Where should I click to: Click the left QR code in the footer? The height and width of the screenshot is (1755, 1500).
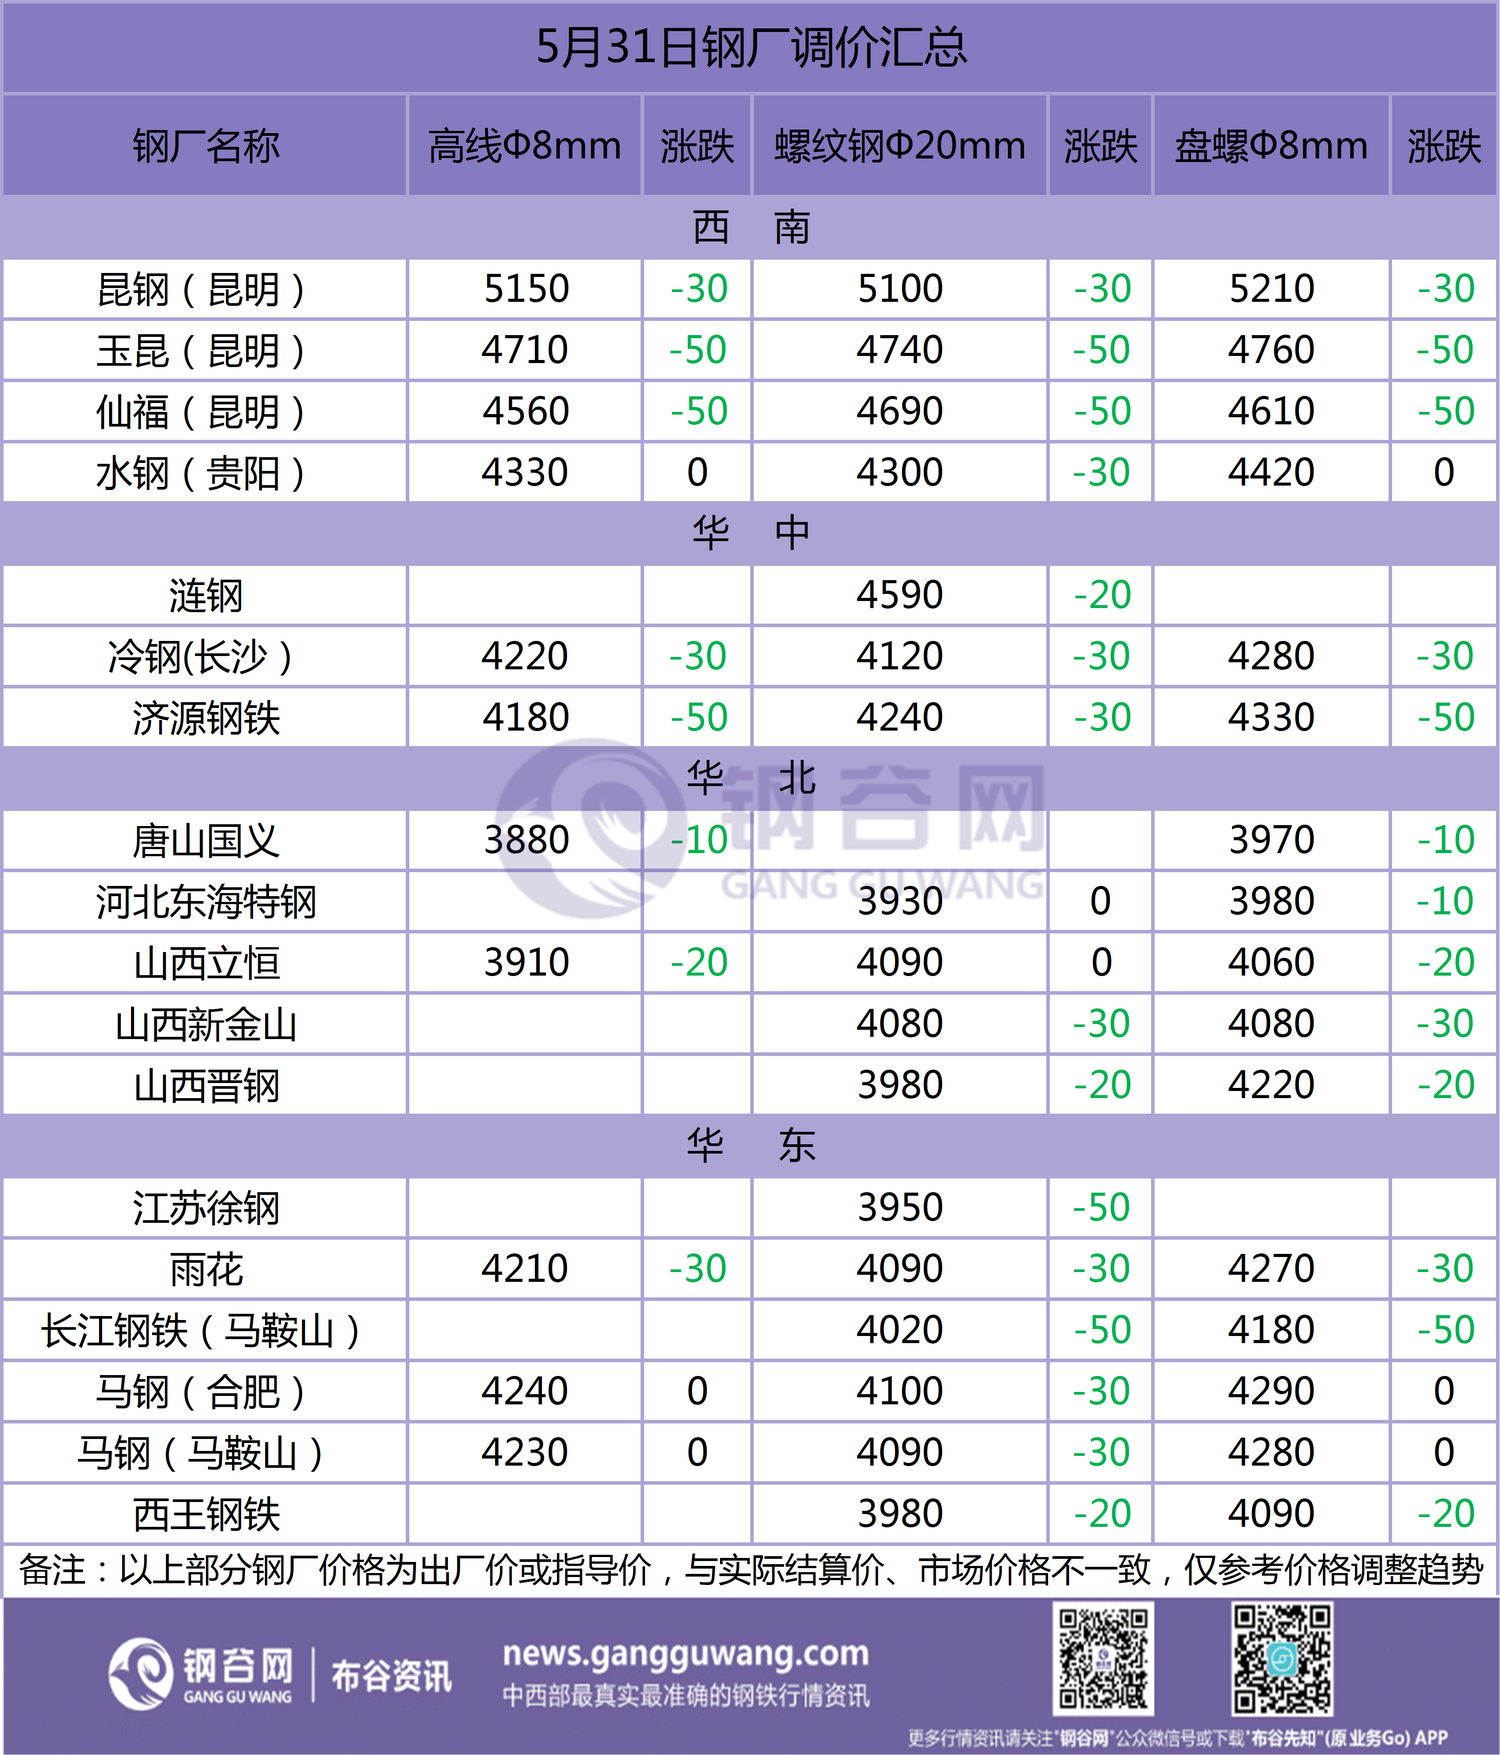tap(1104, 1659)
